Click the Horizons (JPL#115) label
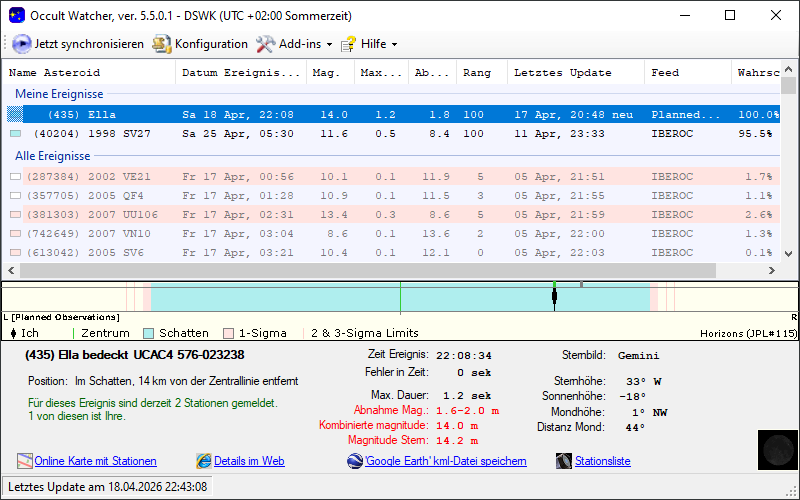 click(x=748, y=334)
